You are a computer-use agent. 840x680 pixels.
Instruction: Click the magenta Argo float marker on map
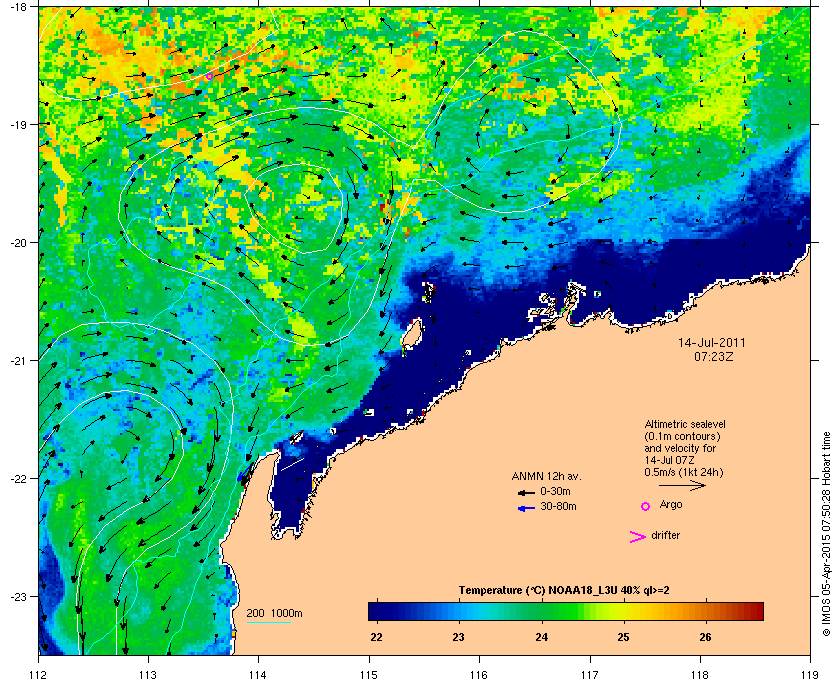tap(209, 77)
